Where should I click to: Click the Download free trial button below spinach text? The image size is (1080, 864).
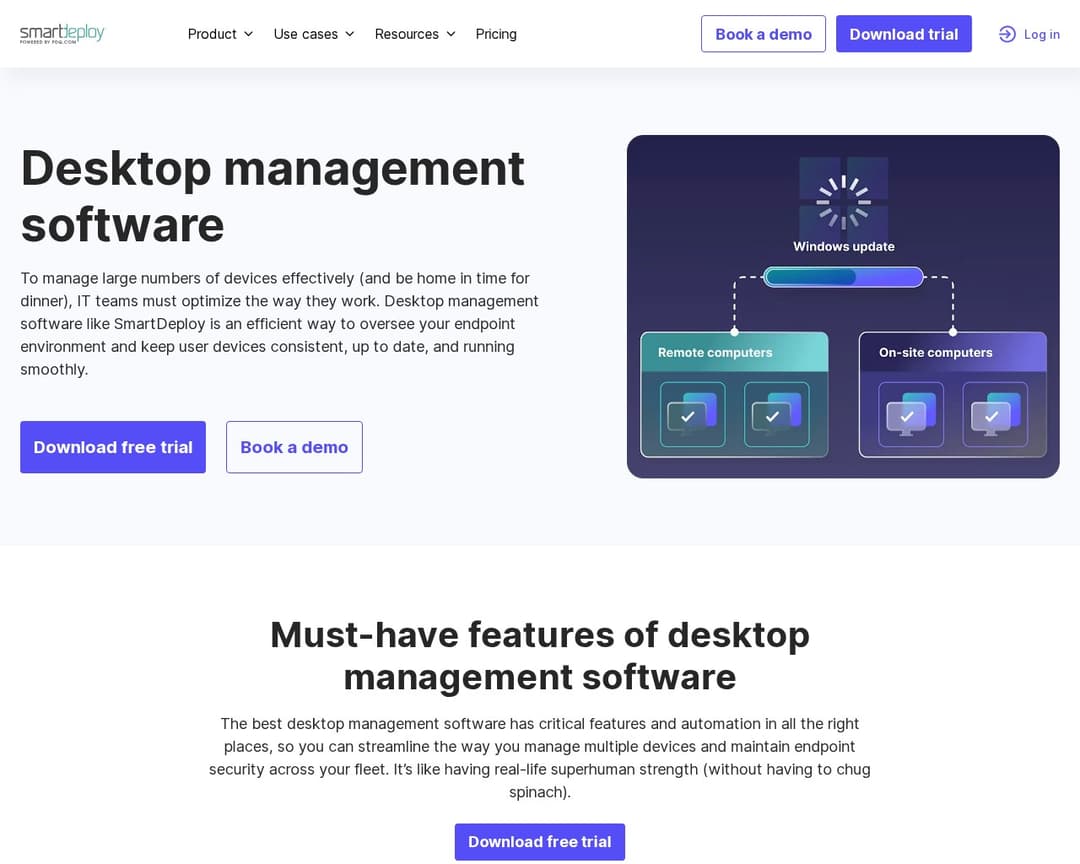coord(539,841)
